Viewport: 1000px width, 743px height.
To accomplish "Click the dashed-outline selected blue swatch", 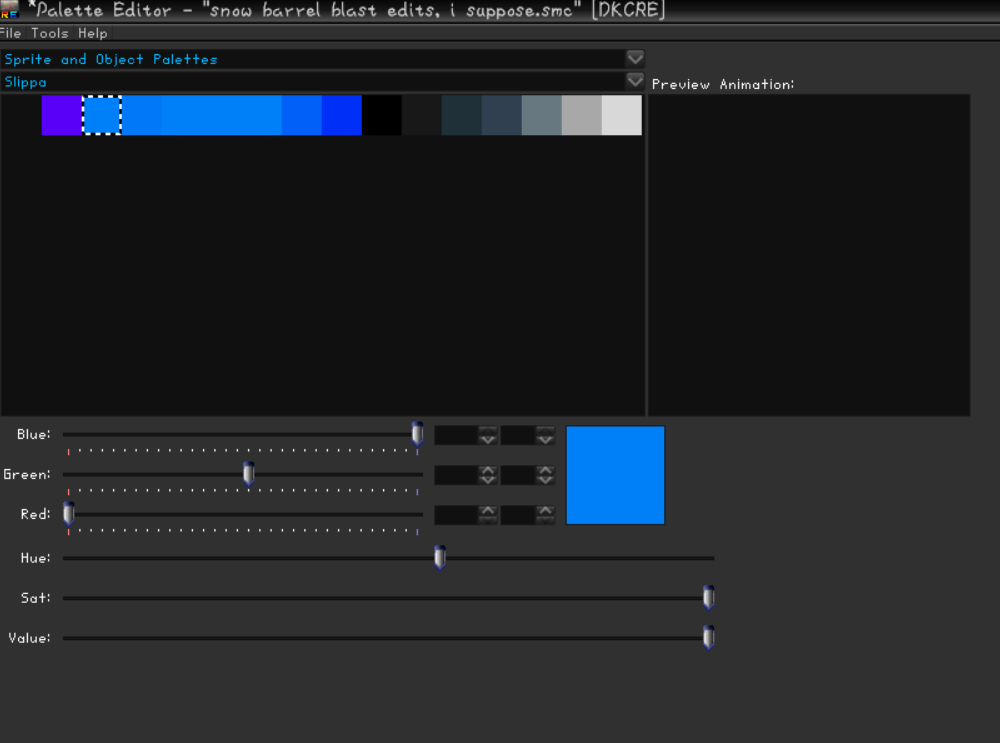I will click(102, 115).
